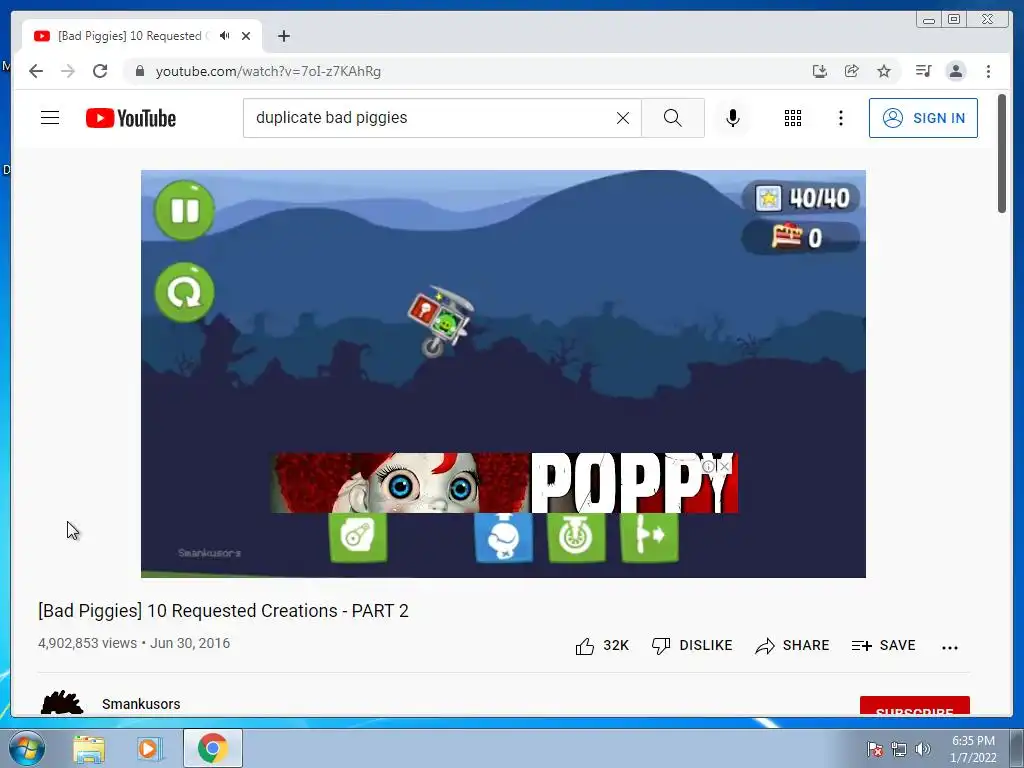
Task: Open File Explorer from the taskbar
Action: tap(89, 748)
